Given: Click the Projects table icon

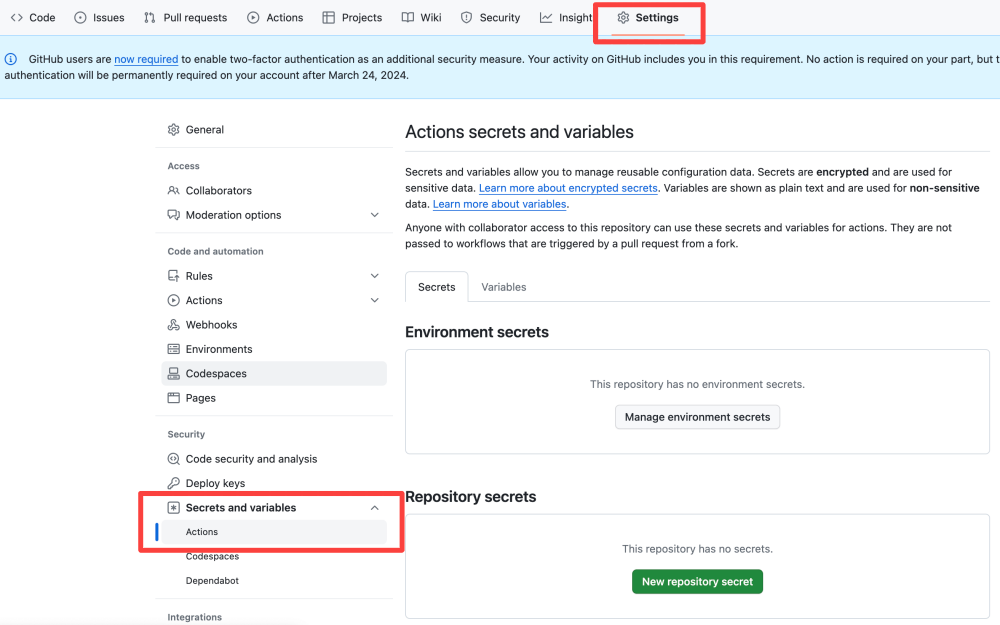Looking at the screenshot, I should pos(328,18).
